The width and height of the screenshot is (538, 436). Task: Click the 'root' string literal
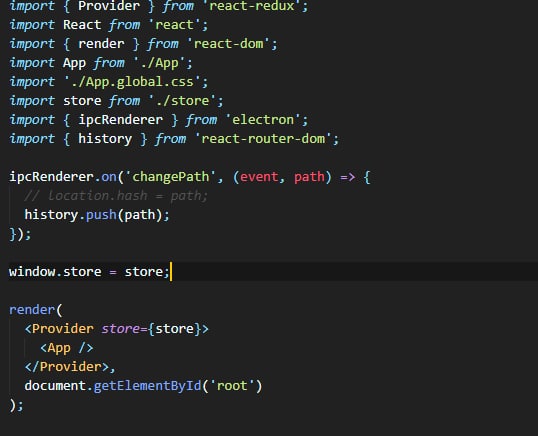pos(232,386)
